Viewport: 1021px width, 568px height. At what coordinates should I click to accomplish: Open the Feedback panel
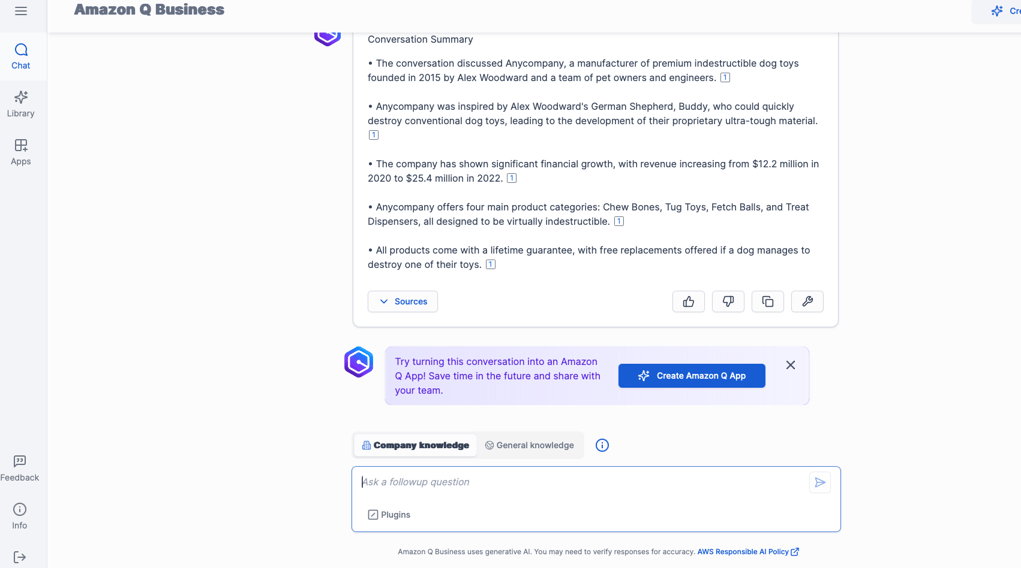pos(20,468)
